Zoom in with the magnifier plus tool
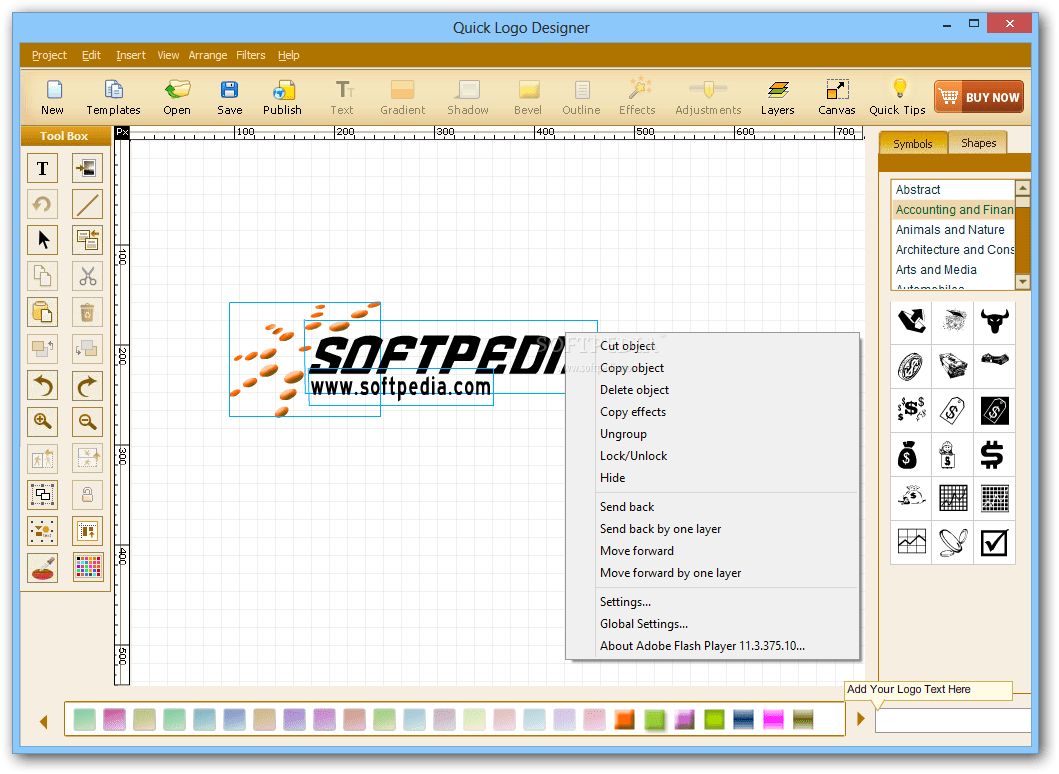 [x=43, y=421]
